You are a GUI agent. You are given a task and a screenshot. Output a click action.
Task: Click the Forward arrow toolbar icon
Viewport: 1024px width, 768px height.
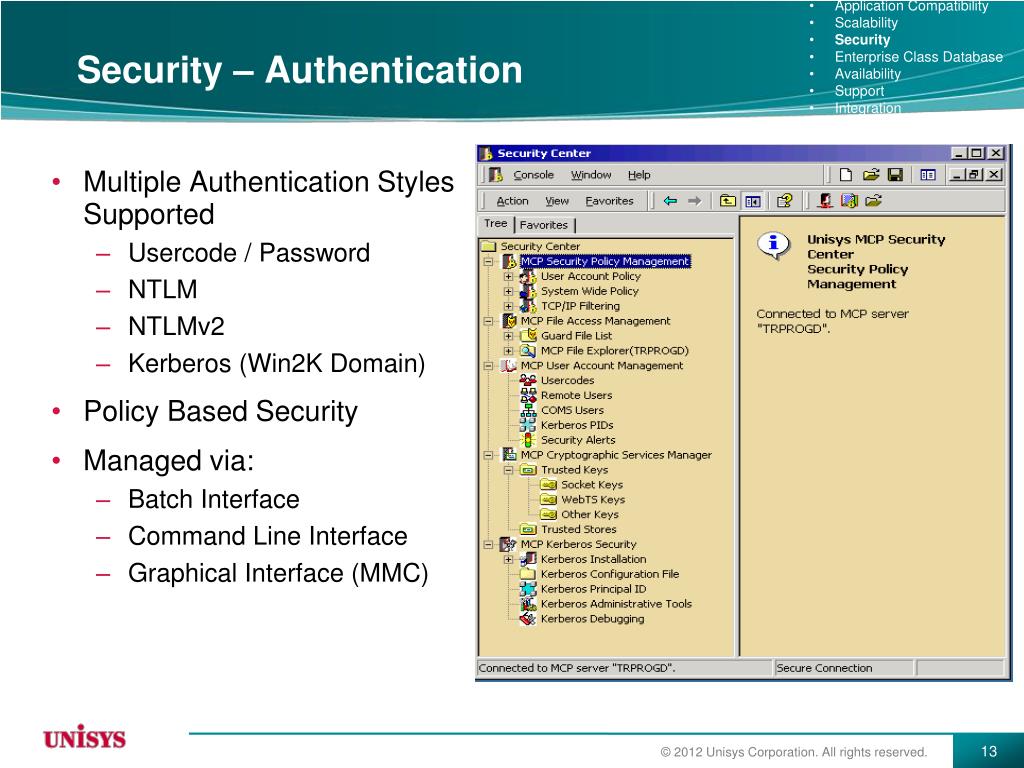(x=695, y=200)
